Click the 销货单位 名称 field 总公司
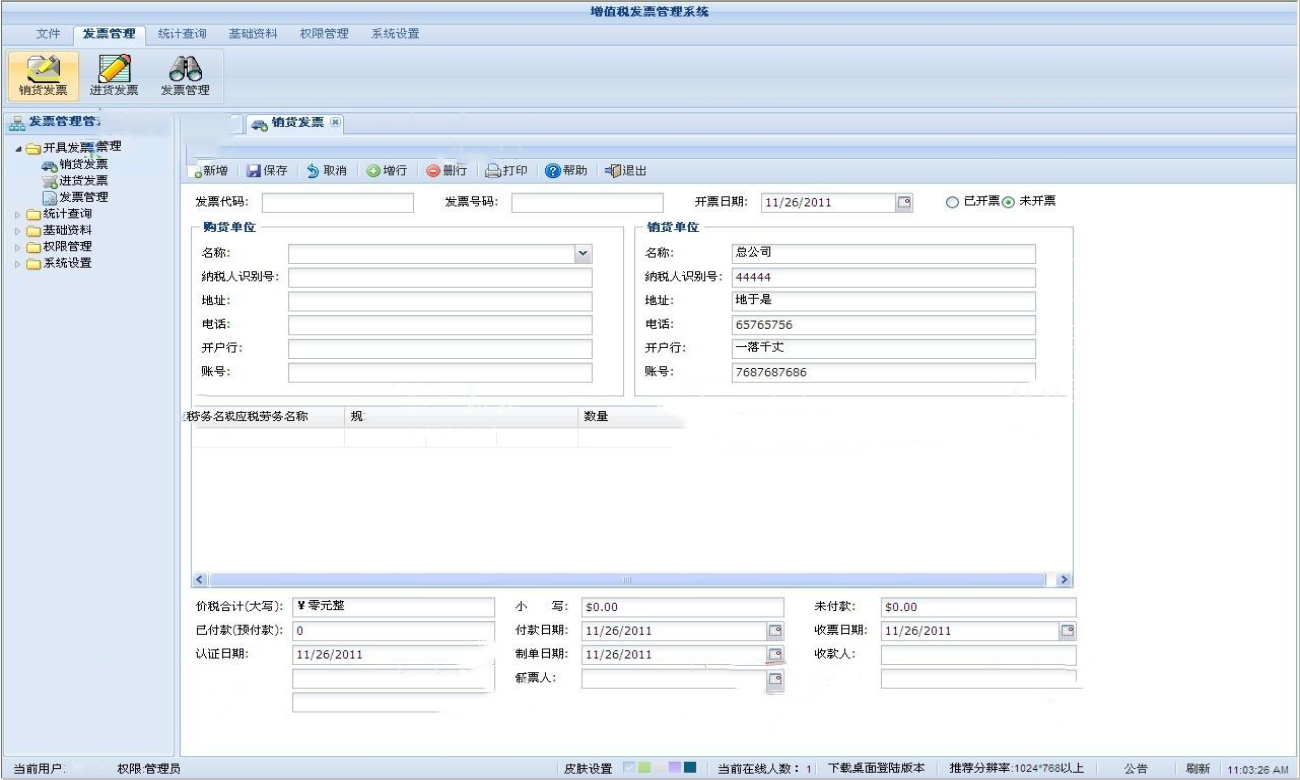 click(x=884, y=254)
